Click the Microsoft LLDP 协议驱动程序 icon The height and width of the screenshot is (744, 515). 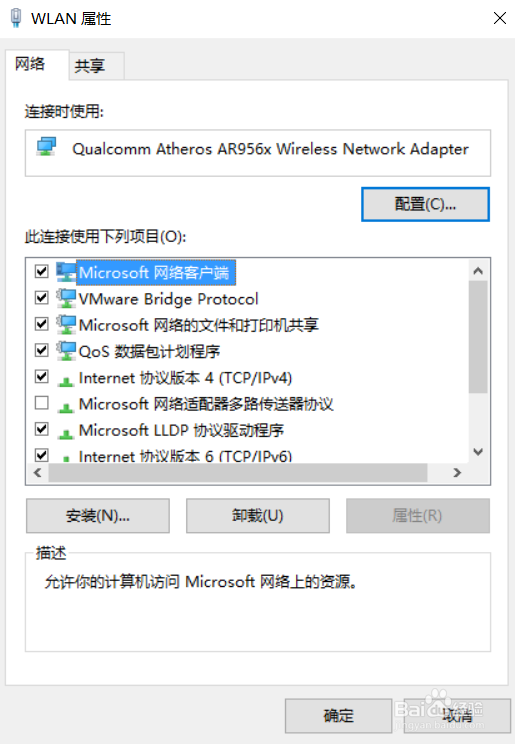click(x=66, y=433)
